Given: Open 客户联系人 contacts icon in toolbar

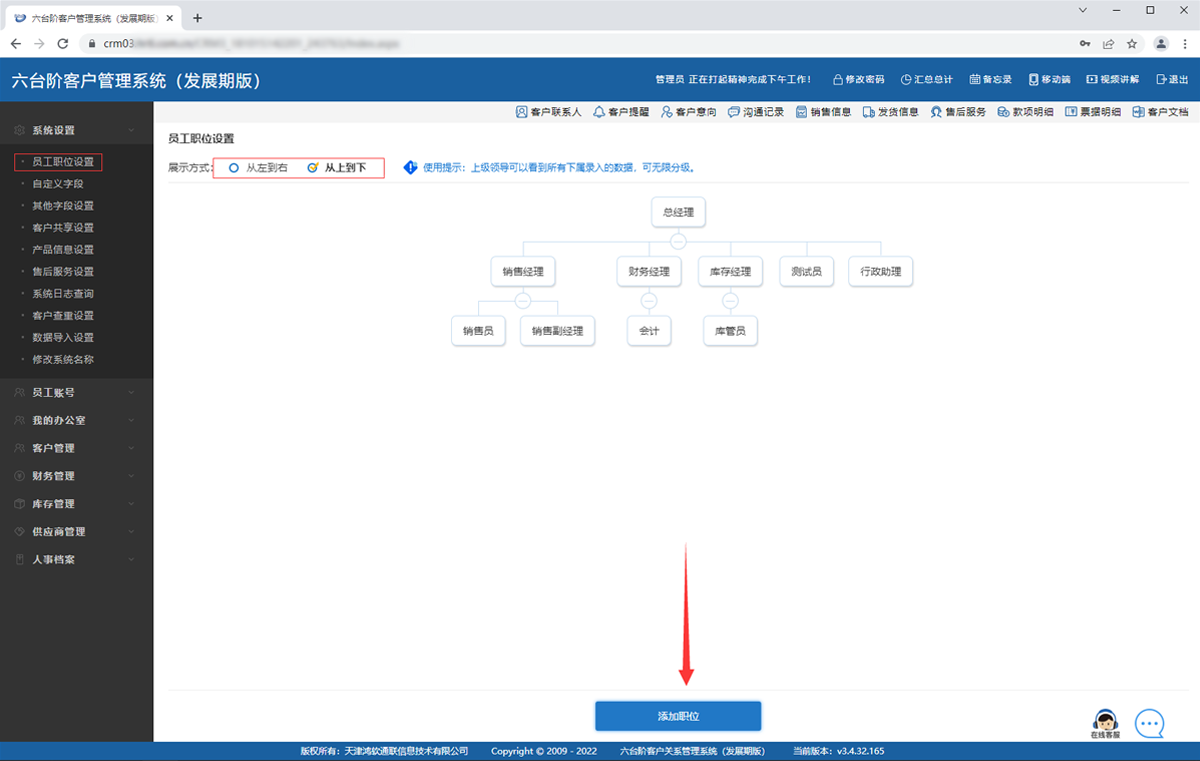Looking at the screenshot, I should point(521,112).
